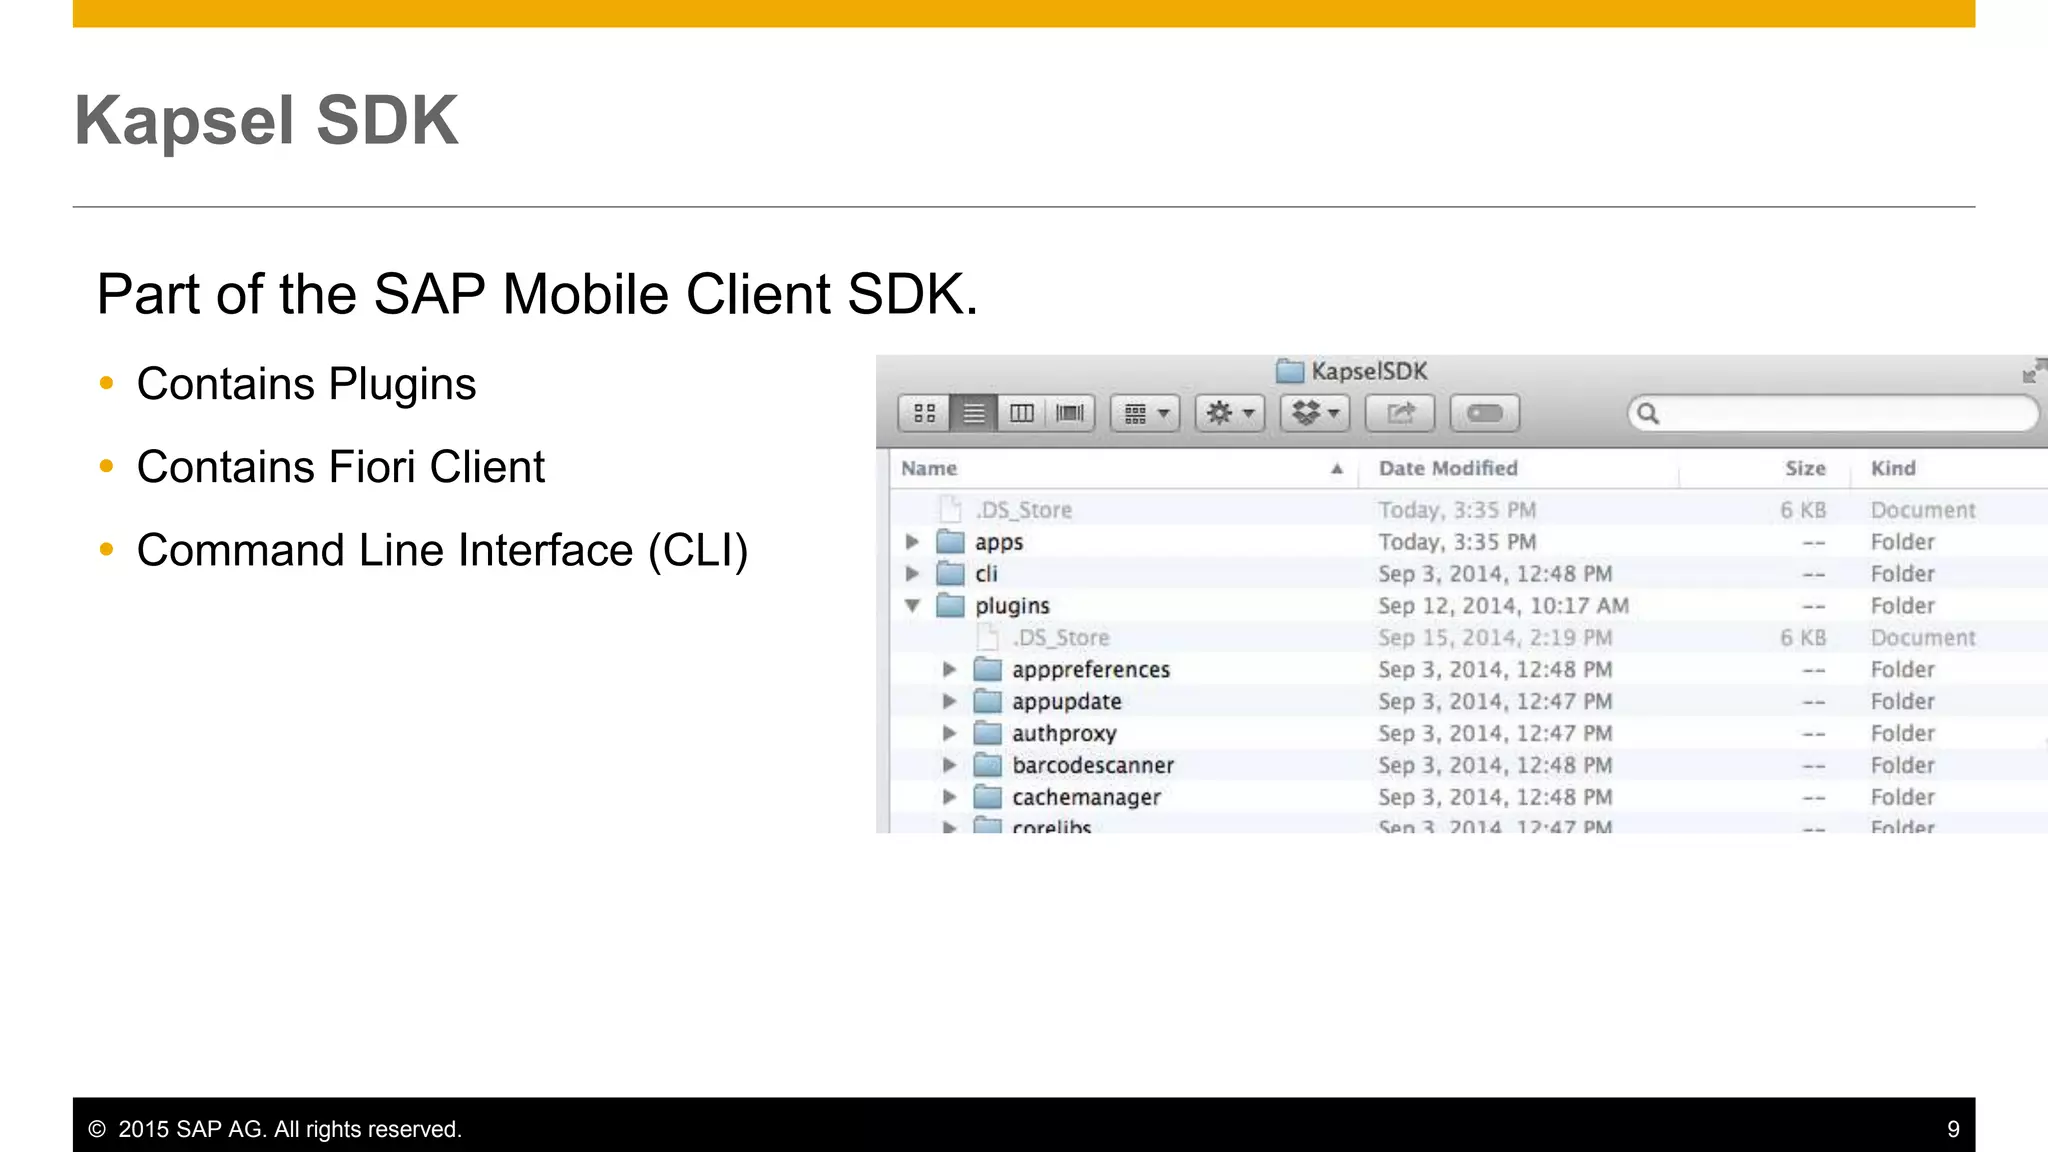This screenshot has width=2048, height=1152.
Task: Expand the cachemanager folder
Action: pos(949,798)
